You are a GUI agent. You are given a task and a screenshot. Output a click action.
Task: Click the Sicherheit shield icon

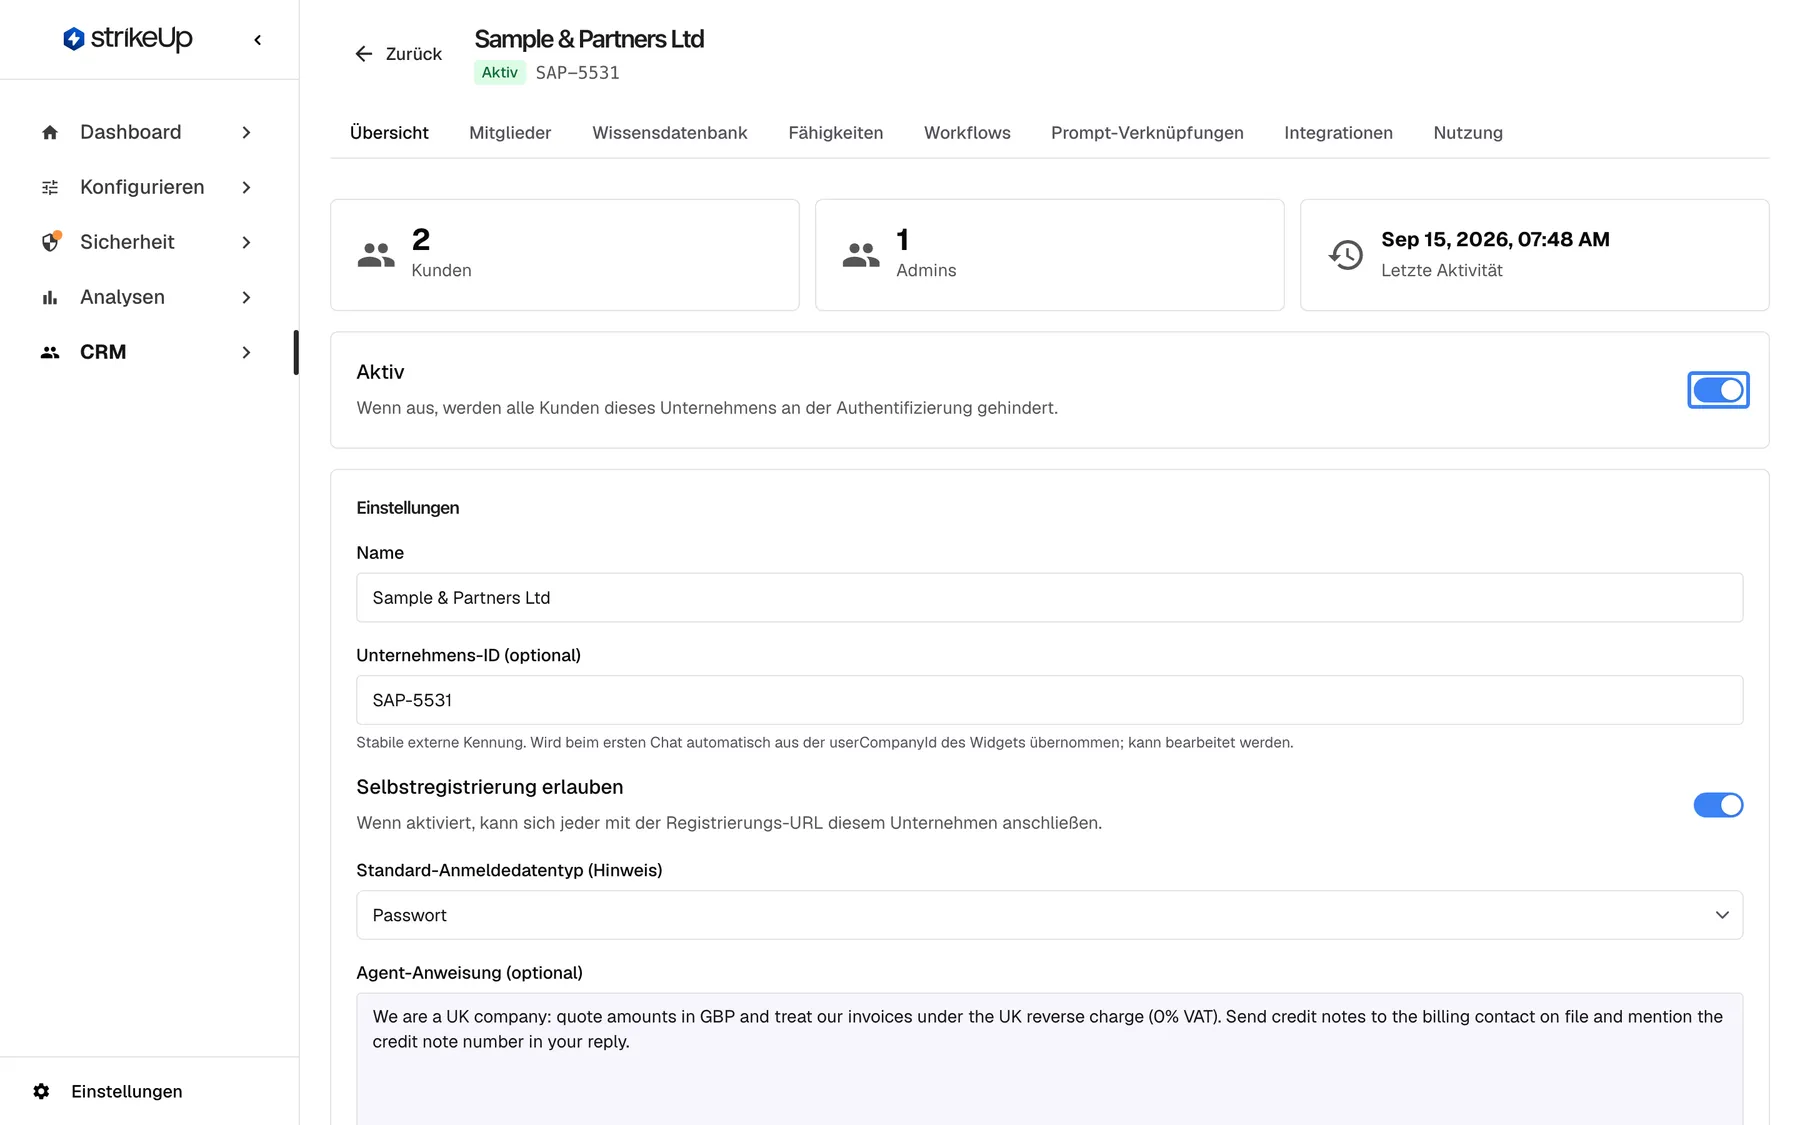point(50,242)
